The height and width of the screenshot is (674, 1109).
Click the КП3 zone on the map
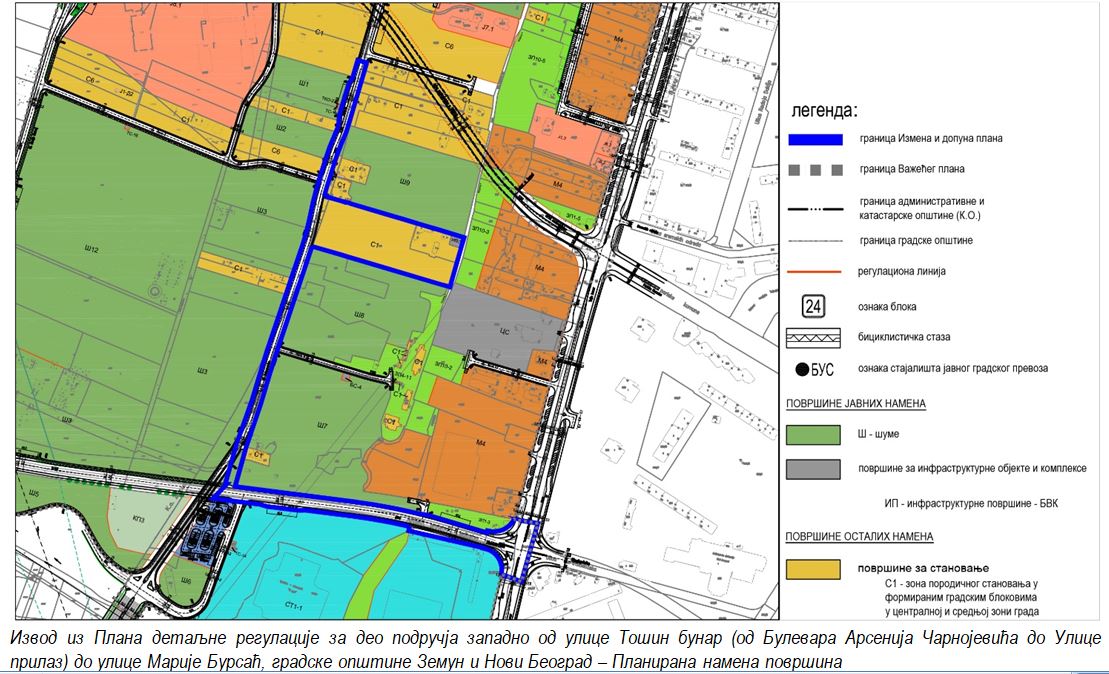coord(138,519)
